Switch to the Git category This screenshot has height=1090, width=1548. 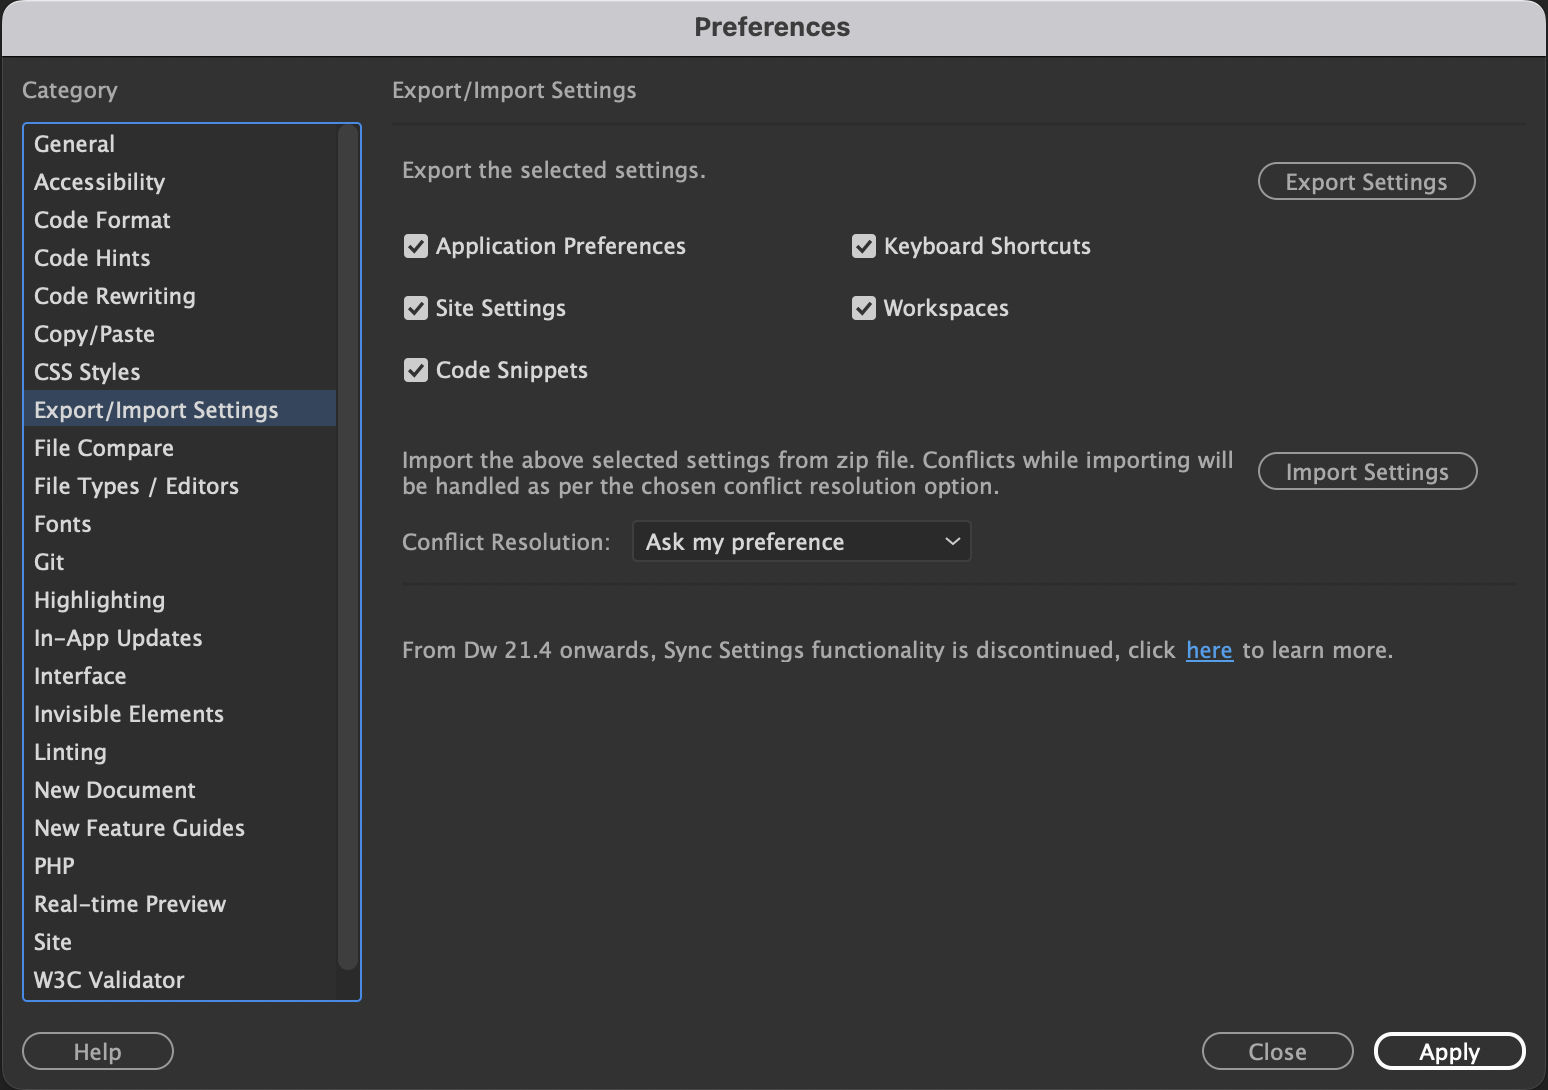[48, 561]
